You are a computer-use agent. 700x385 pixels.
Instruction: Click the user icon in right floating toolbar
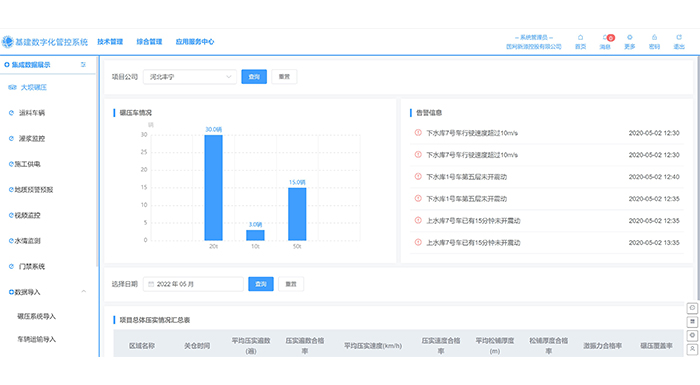(692, 349)
